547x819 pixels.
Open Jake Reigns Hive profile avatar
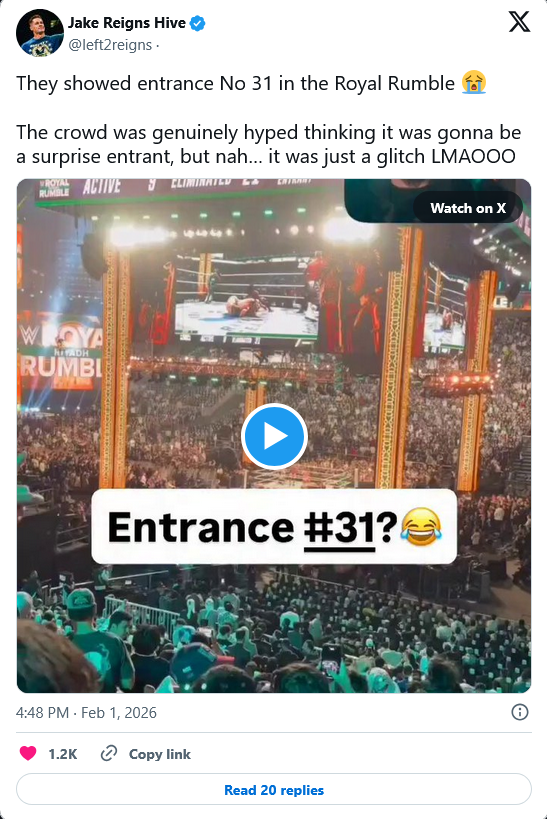[x=40, y=33]
